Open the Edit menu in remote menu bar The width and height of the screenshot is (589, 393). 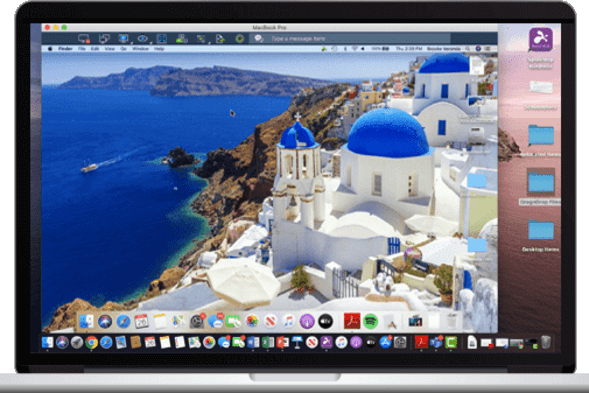(x=95, y=48)
